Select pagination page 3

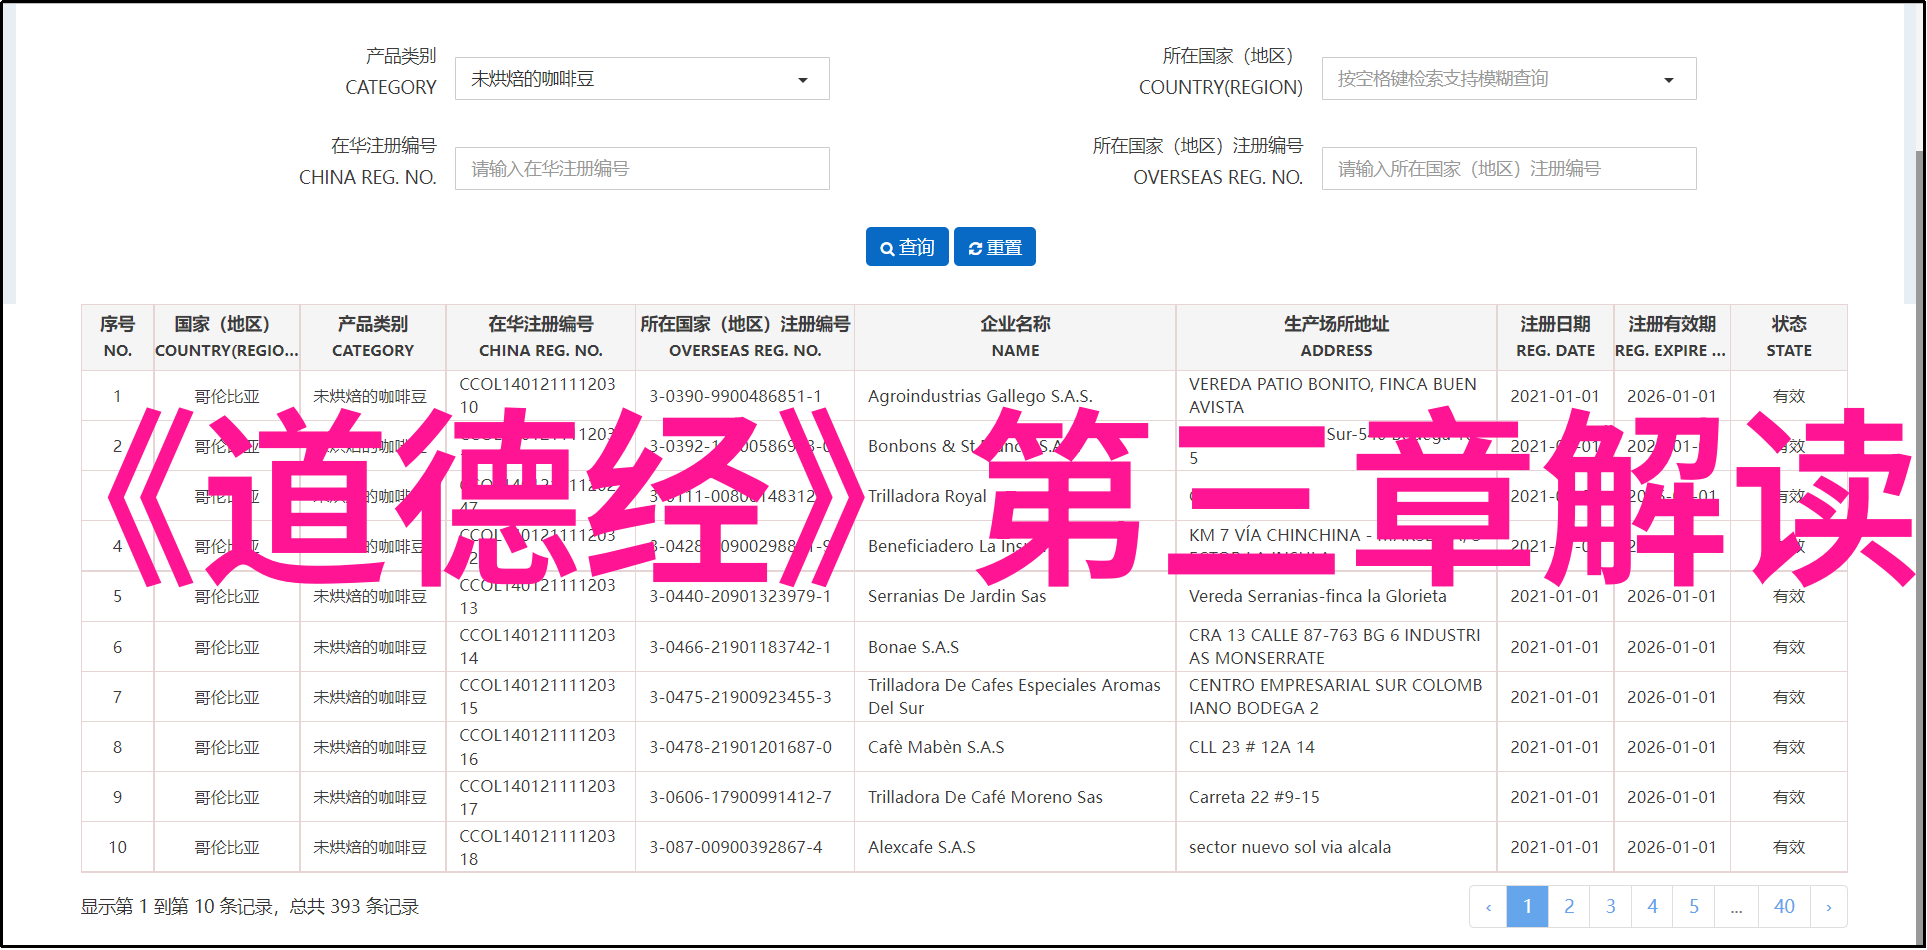pos(1611,907)
